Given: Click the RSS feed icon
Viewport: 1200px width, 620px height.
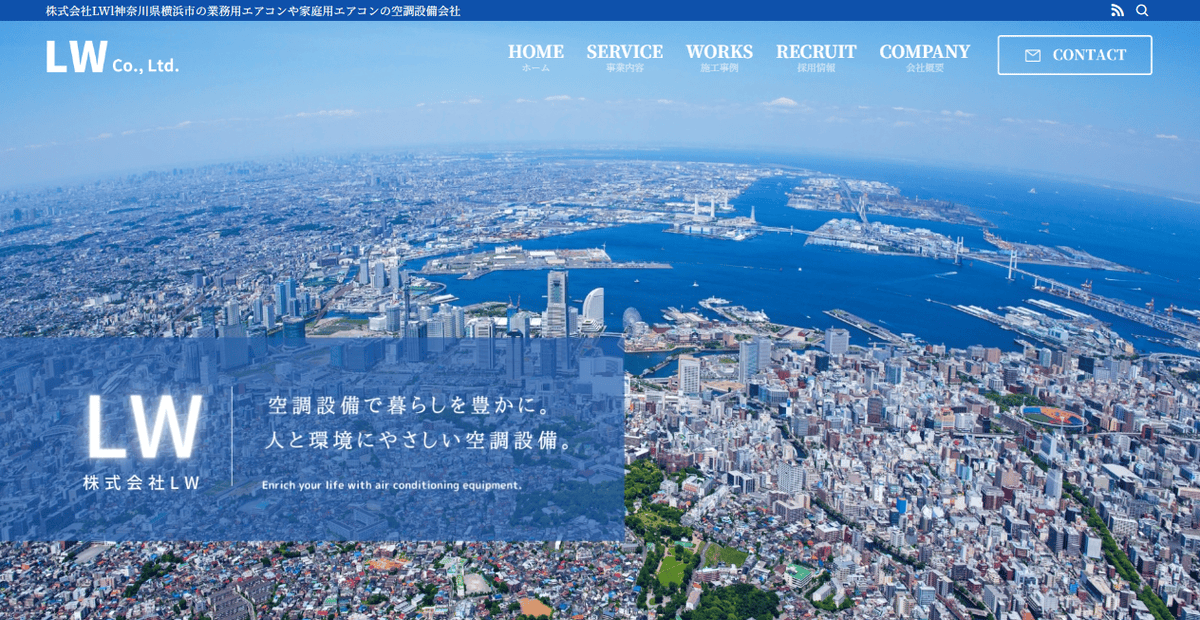Looking at the screenshot, I should tap(1115, 10).
